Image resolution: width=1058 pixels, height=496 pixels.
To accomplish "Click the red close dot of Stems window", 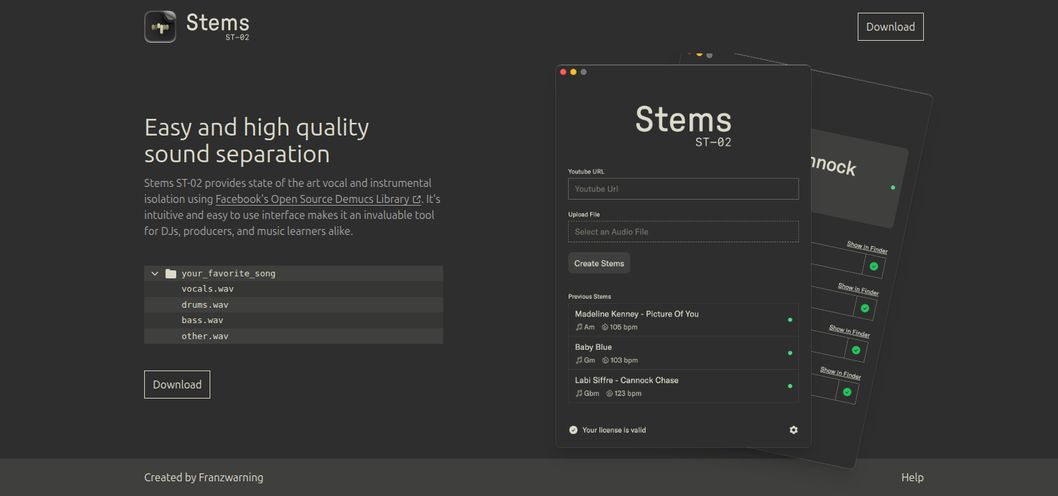I will 563,72.
